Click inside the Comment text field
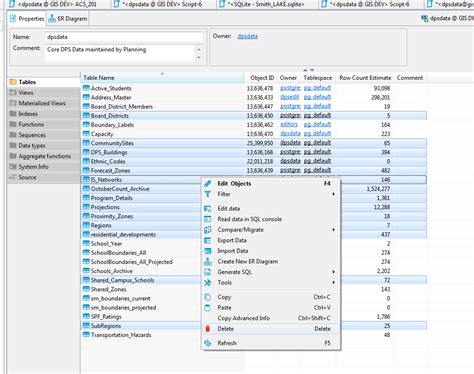Image resolution: width=474 pixels, height=374 pixels. [120, 53]
